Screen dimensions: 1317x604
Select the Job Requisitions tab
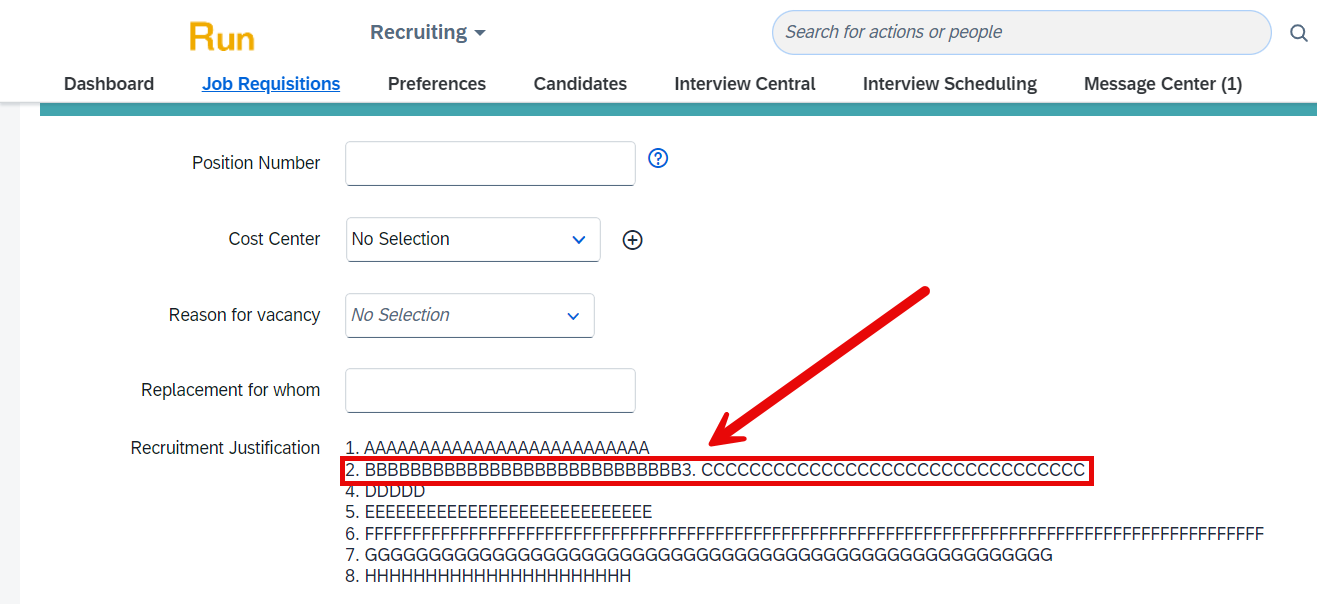pyautogui.click(x=271, y=84)
